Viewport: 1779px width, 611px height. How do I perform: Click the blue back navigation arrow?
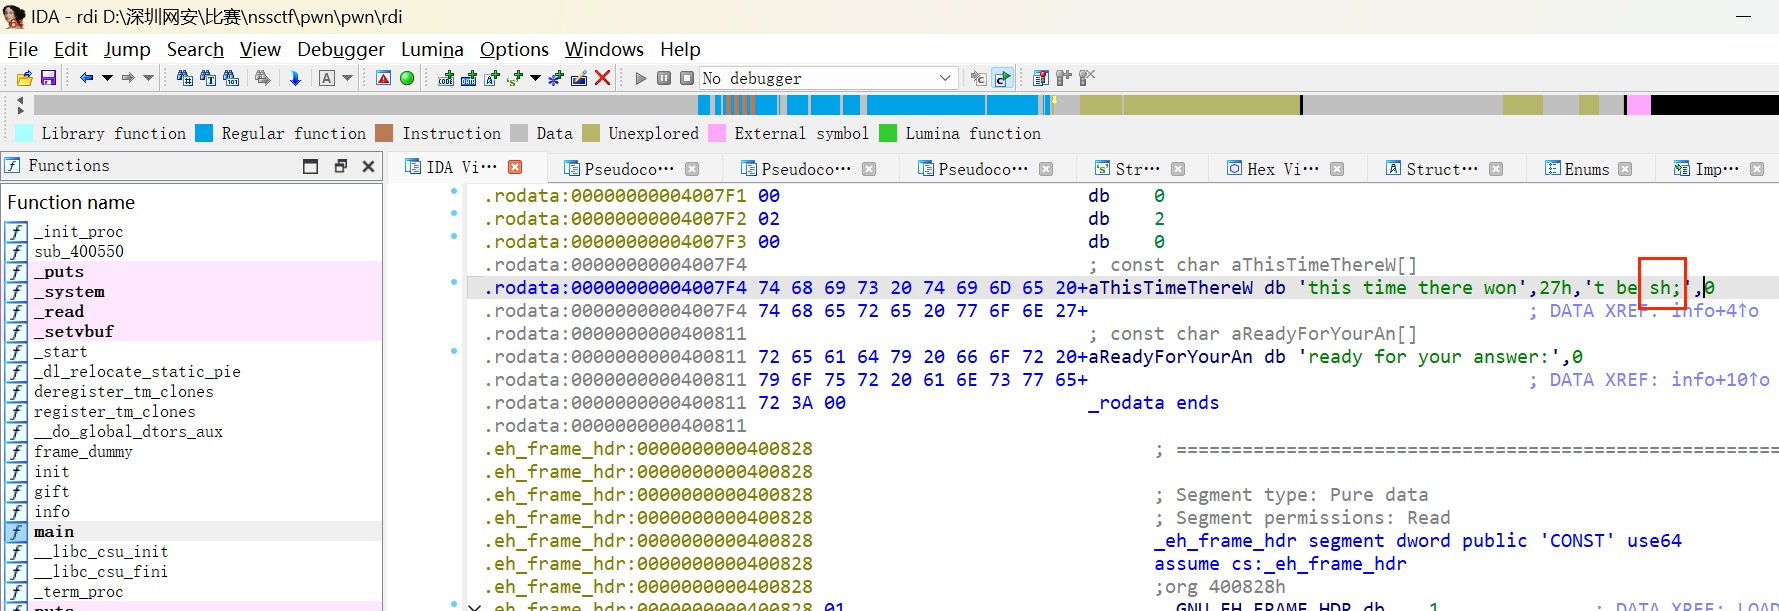click(x=86, y=78)
